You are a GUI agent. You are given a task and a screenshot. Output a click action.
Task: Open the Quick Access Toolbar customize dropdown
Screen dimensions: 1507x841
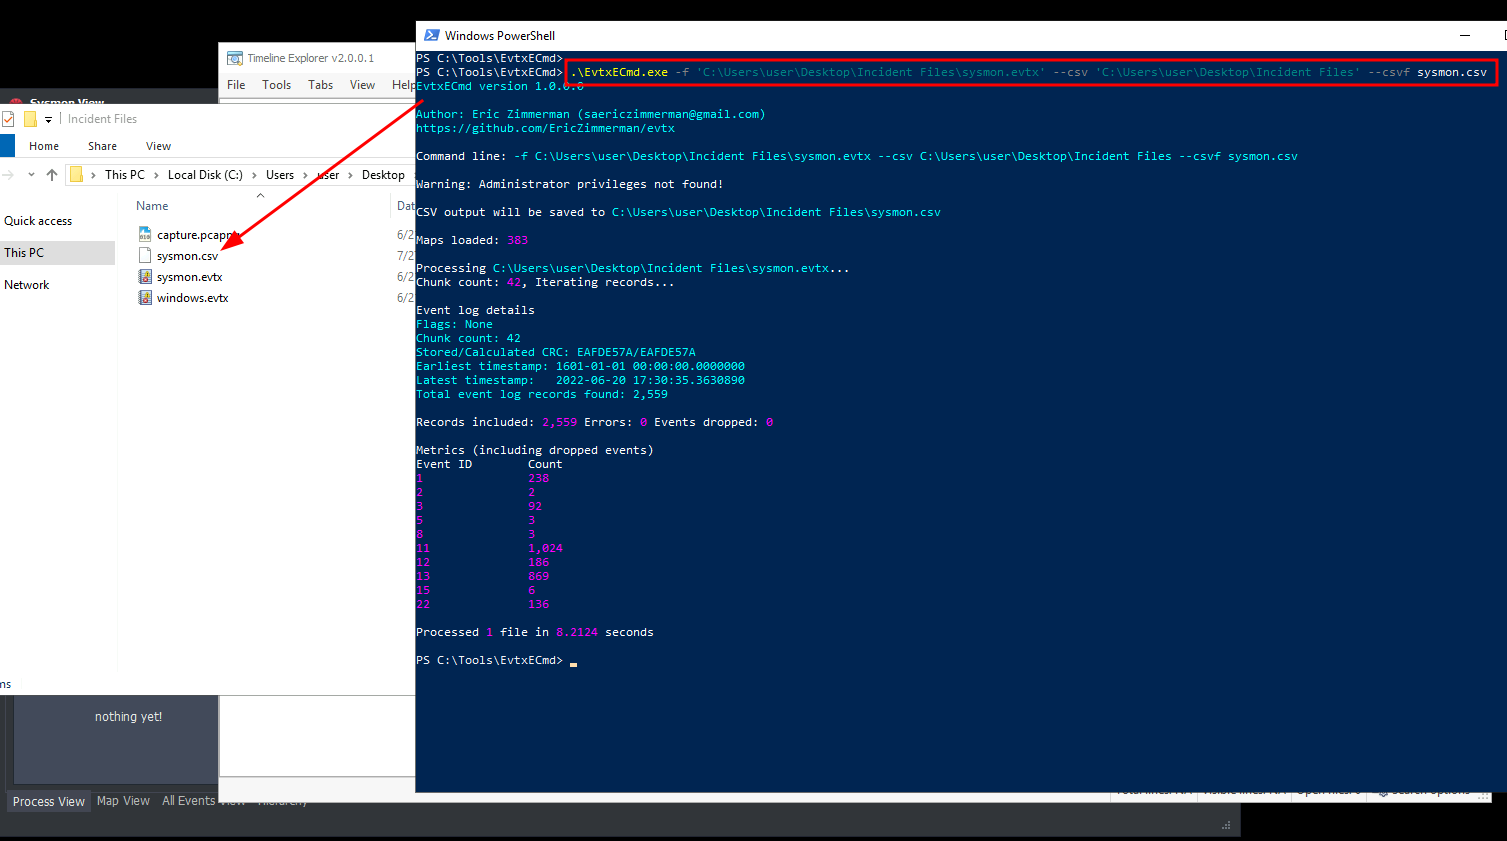pyautogui.click(x=48, y=120)
